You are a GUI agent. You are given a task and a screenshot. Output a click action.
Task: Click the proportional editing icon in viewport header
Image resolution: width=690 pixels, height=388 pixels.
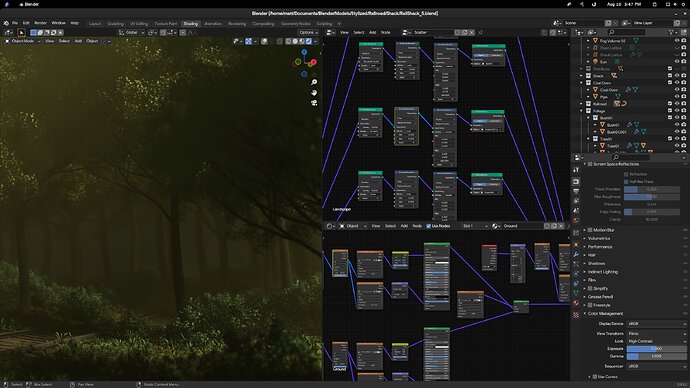coord(183,33)
